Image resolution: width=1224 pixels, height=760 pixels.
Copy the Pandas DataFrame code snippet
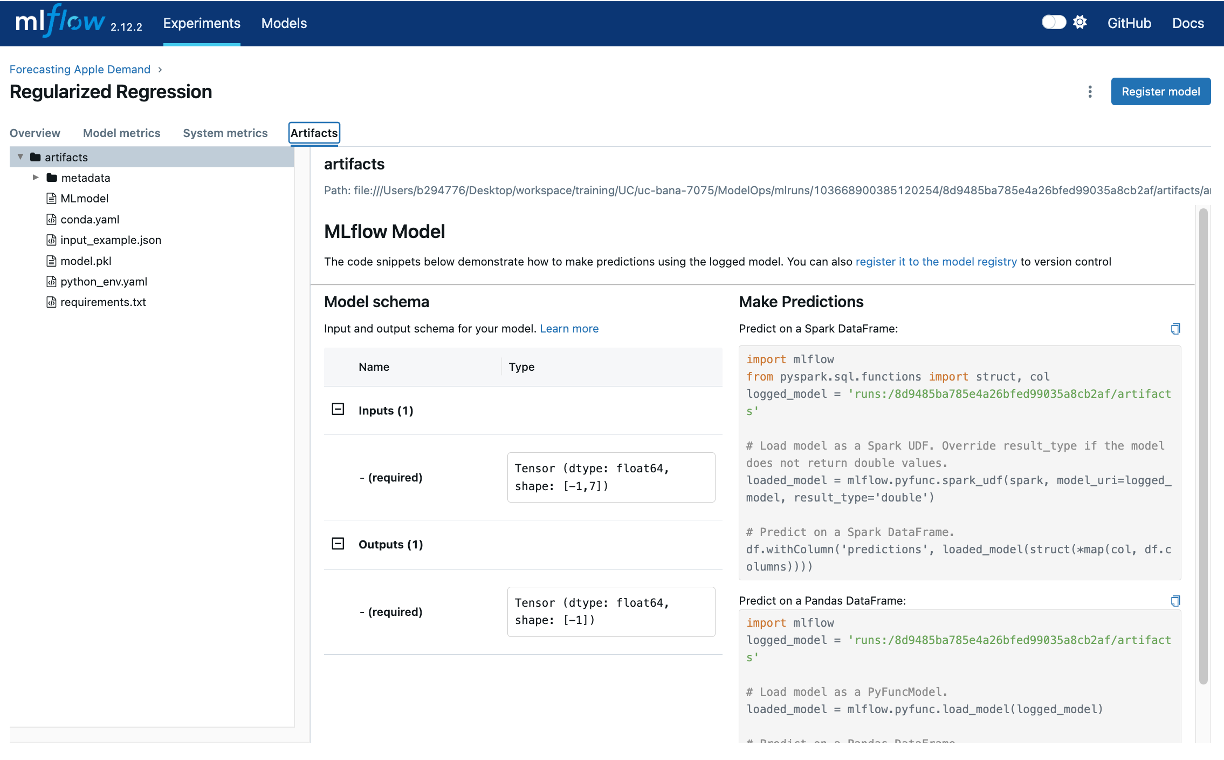1175,600
